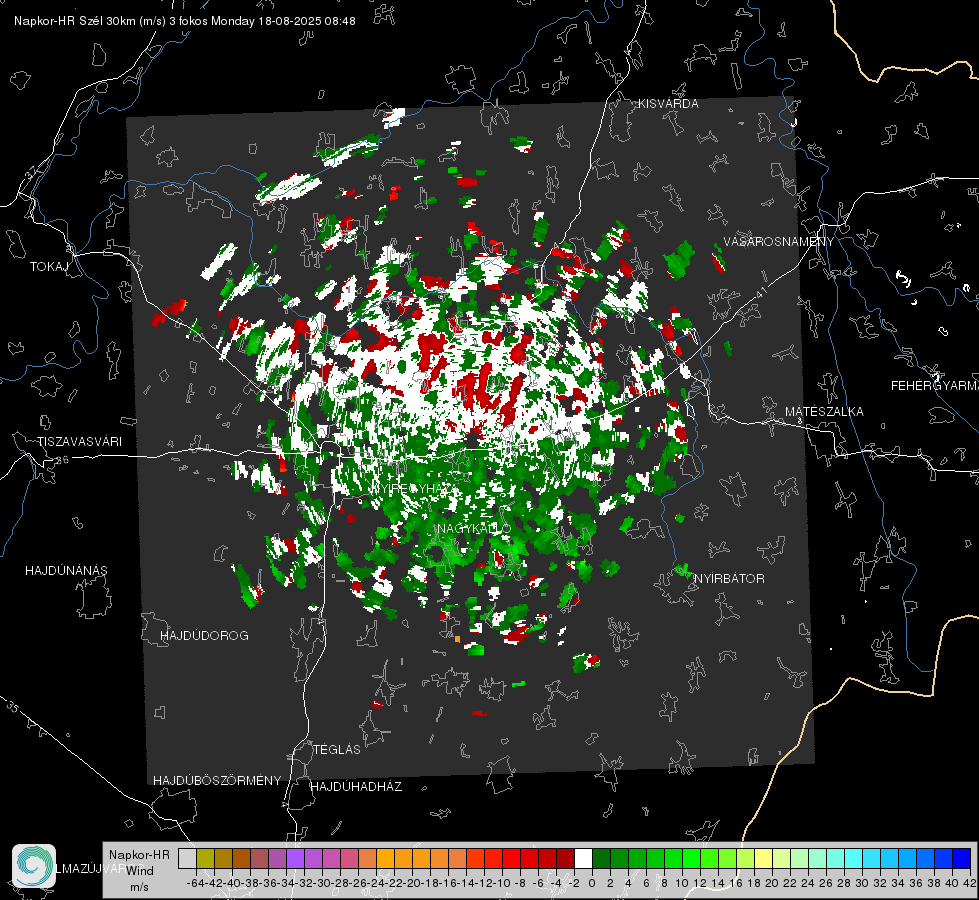
Task: Click the TISZAVASVÁRI town label
Action: coord(79,442)
